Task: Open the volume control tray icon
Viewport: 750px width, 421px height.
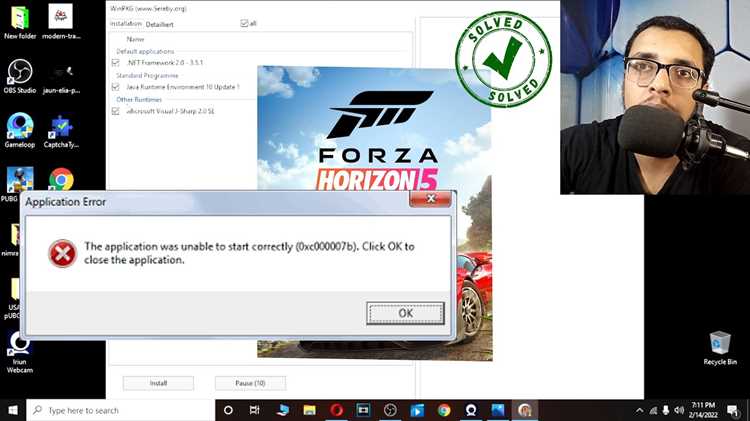Action: click(679, 410)
